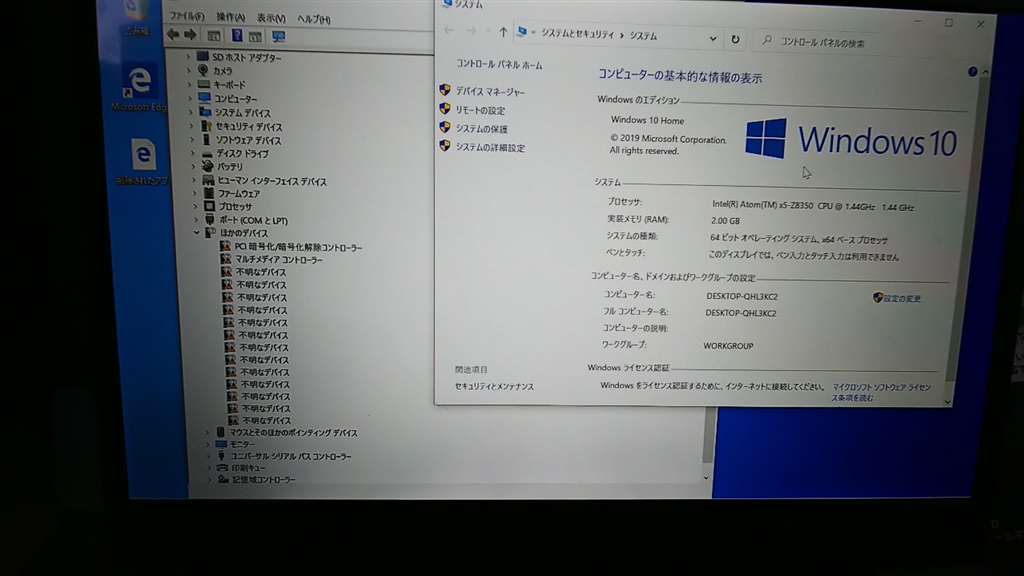
Task: Select the セキュリティ デバイス tree item
Action: point(249,127)
